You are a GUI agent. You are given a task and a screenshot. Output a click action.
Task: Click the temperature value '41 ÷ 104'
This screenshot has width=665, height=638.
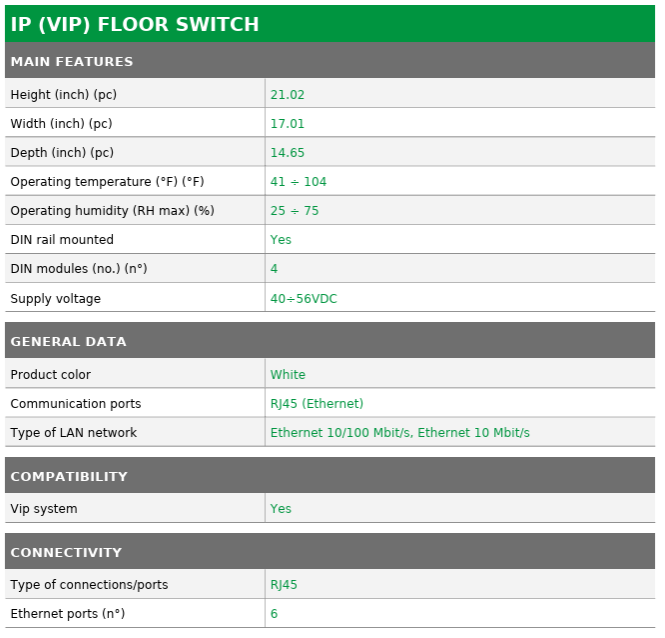coord(299,182)
